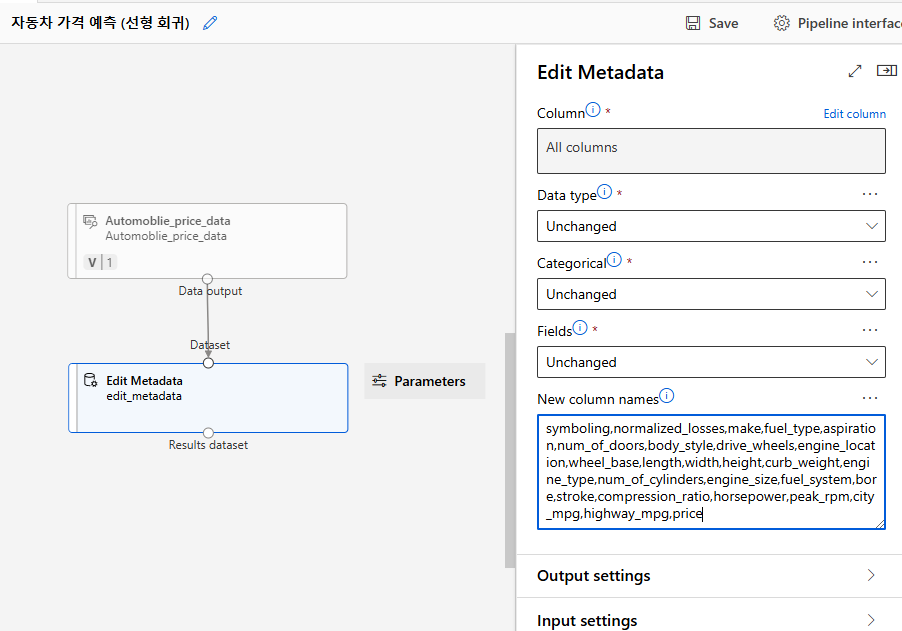Open the ellipsis menu for Categorical
This screenshot has width=902, height=631.
(x=870, y=262)
